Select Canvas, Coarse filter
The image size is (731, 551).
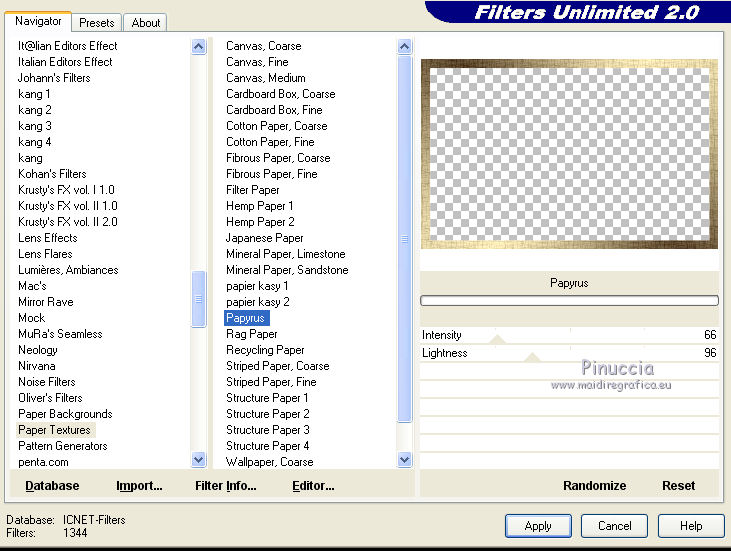(x=264, y=46)
